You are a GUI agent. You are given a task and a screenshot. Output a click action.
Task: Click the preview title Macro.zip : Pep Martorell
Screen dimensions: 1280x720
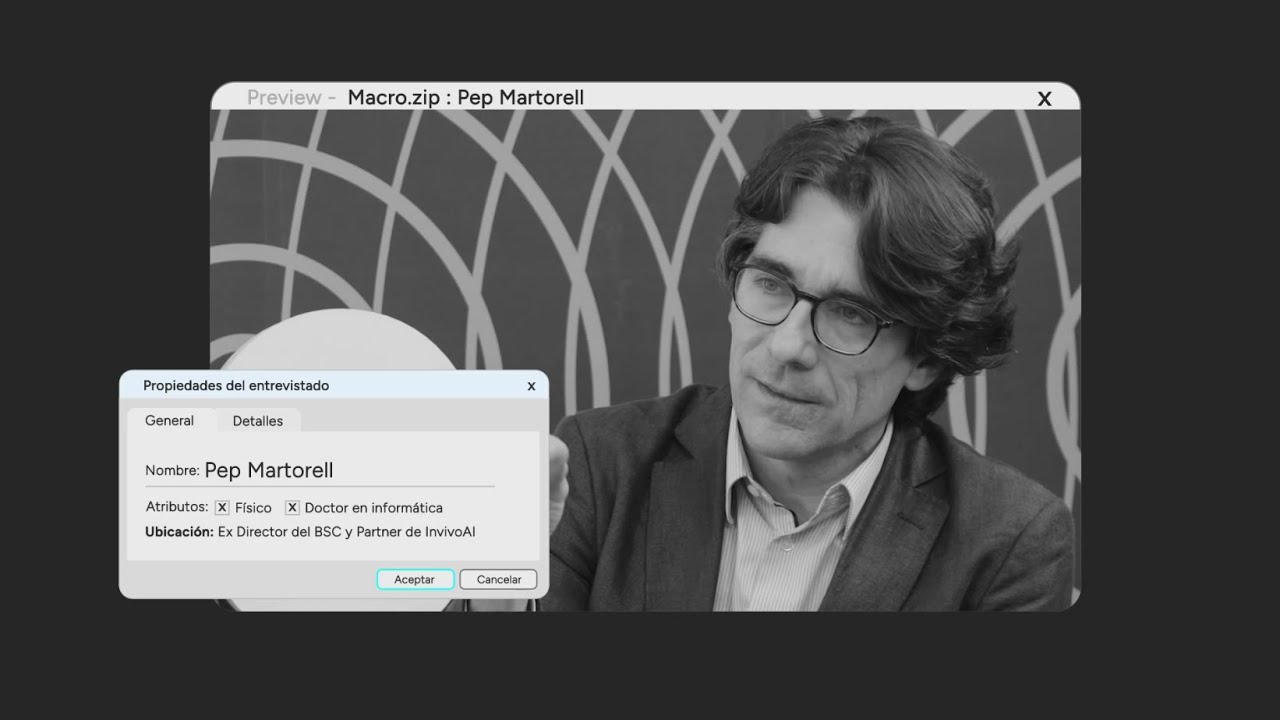click(466, 98)
